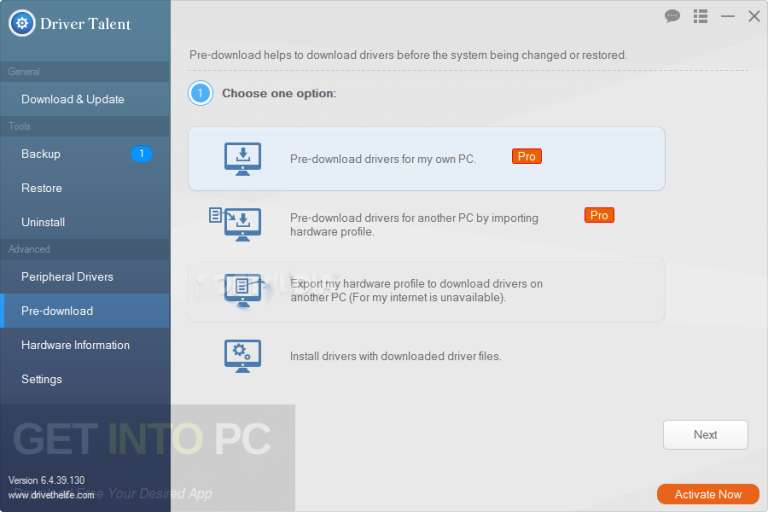Click the Next button
Viewport: 768px width, 512px height.
pos(705,435)
